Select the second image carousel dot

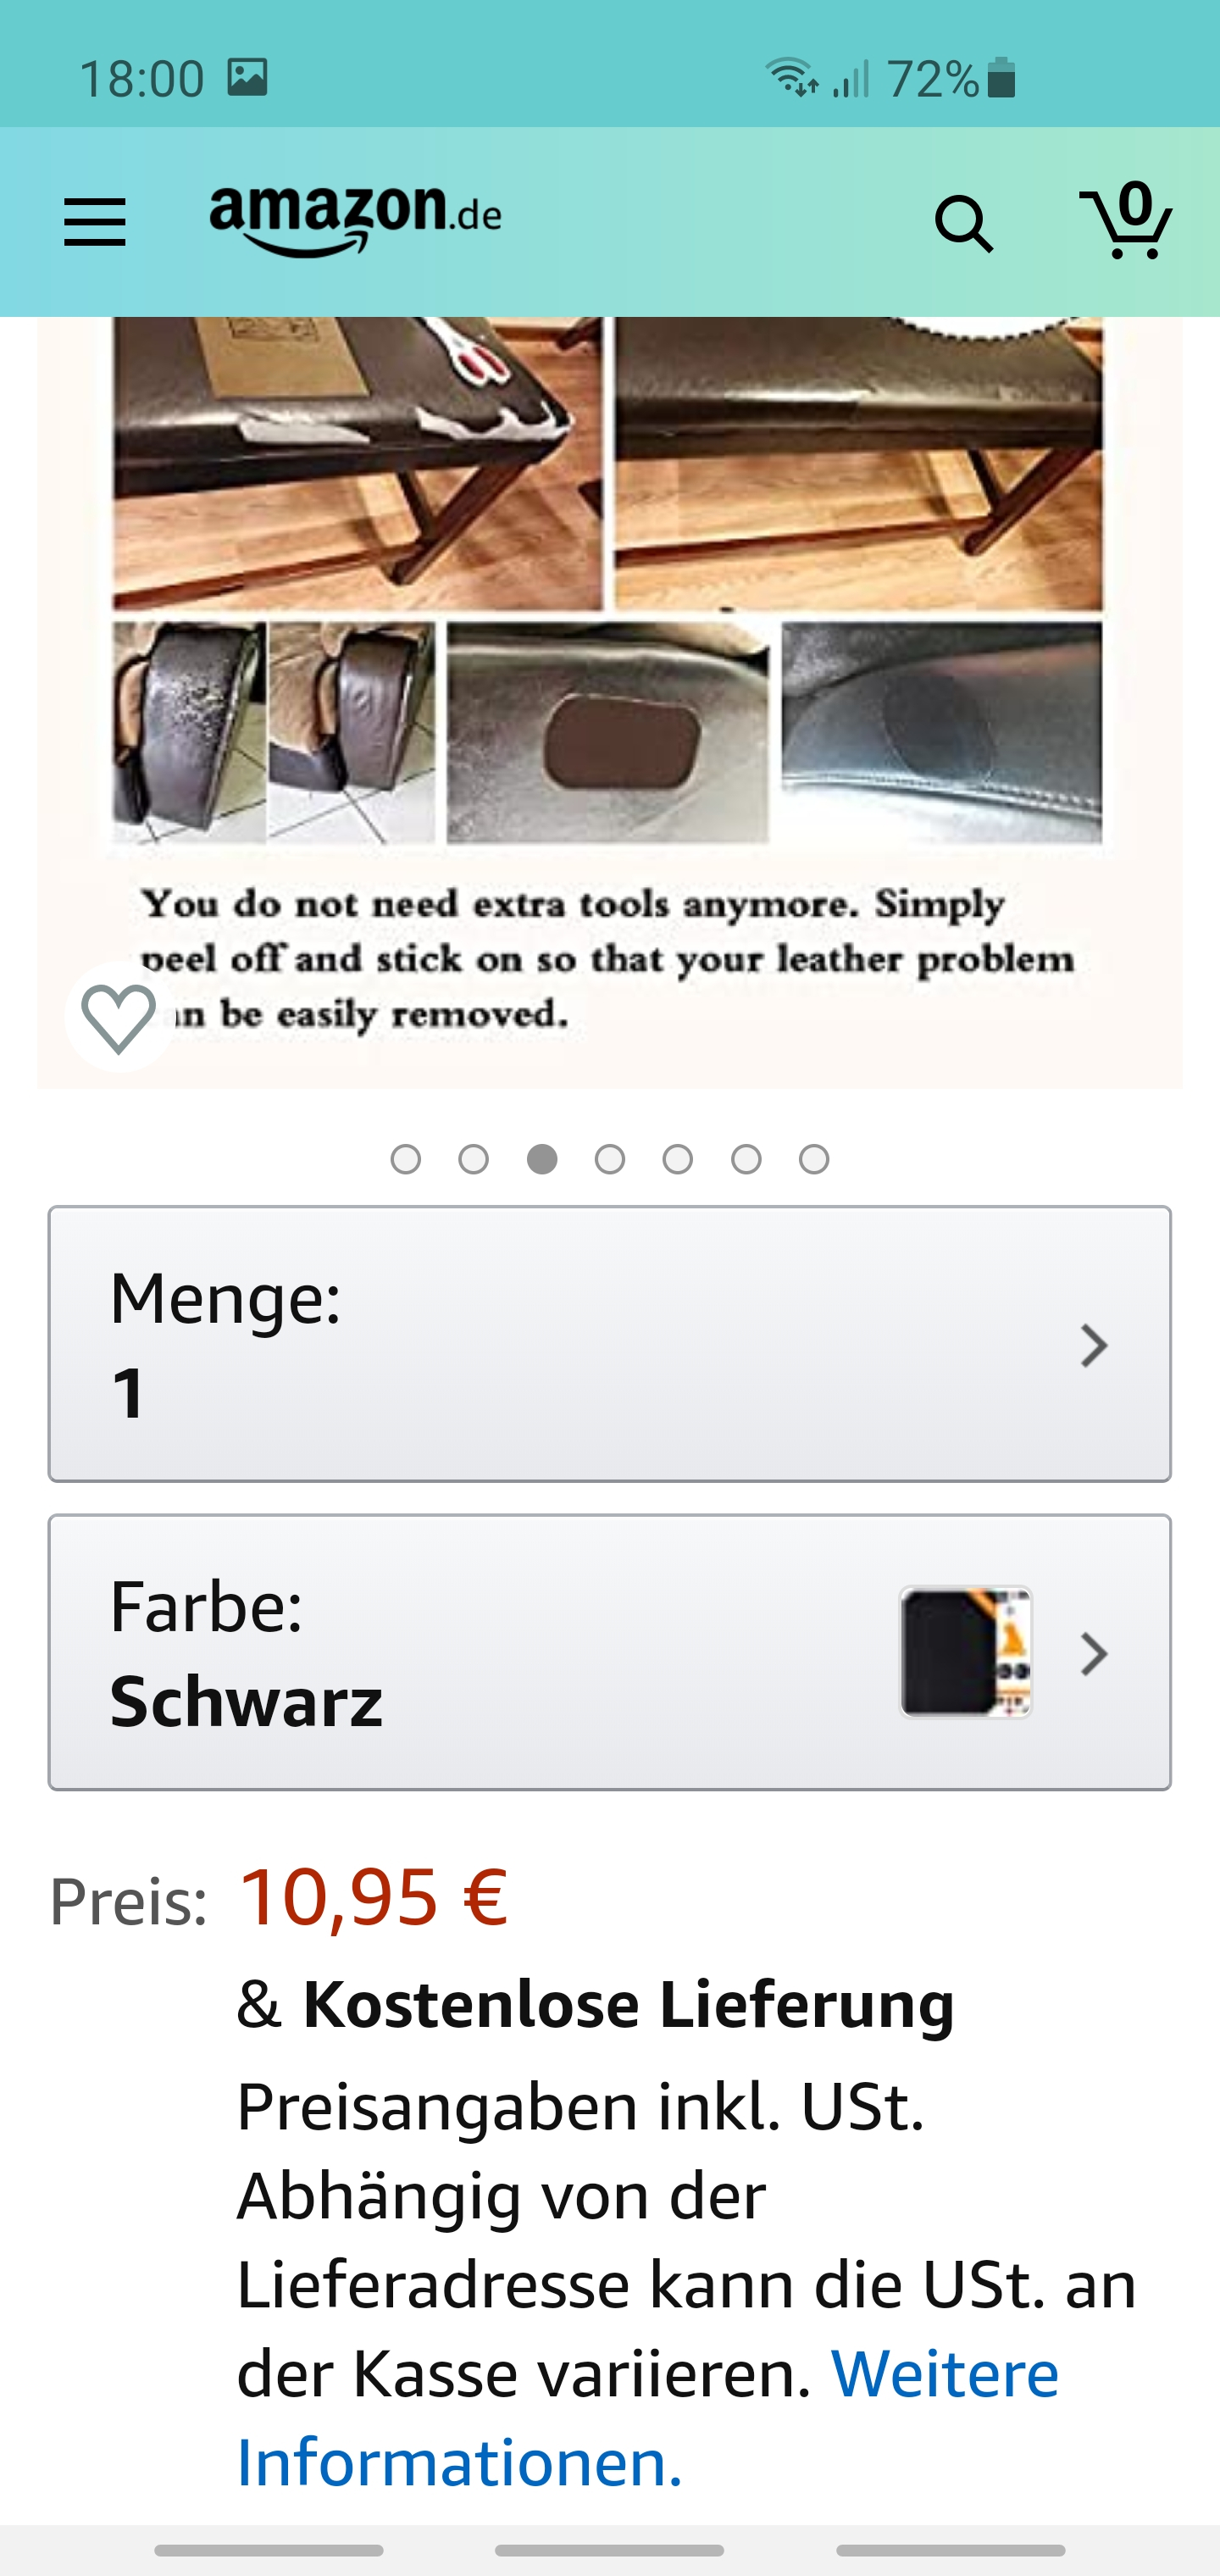pyautogui.click(x=473, y=1159)
